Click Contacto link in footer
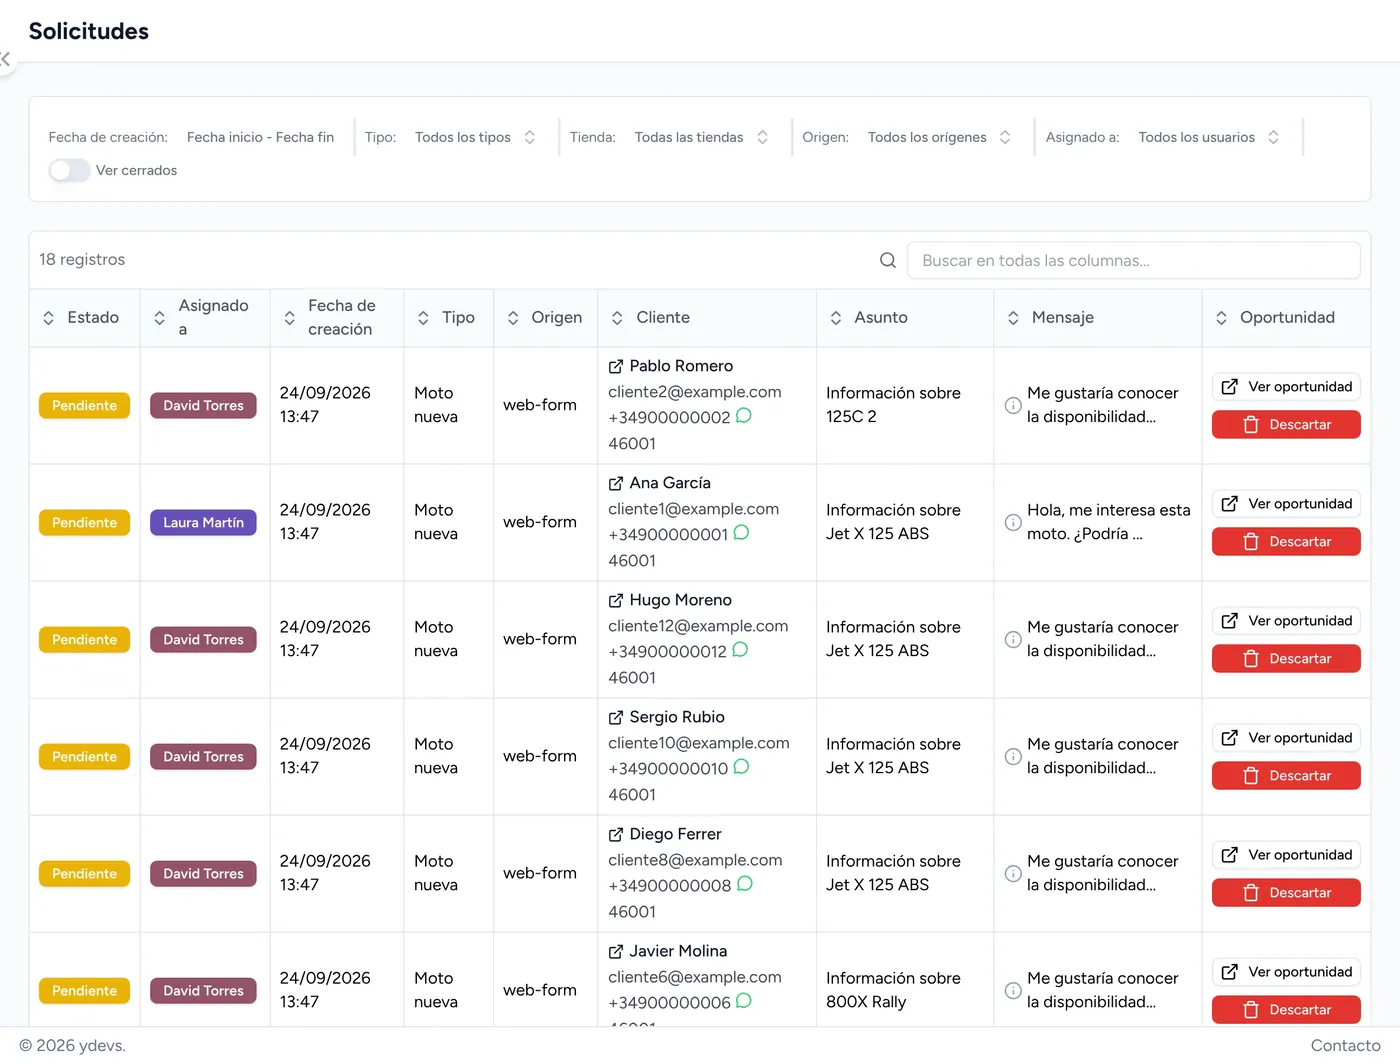The height and width of the screenshot is (1064, 1400). coord(1345,1046)
